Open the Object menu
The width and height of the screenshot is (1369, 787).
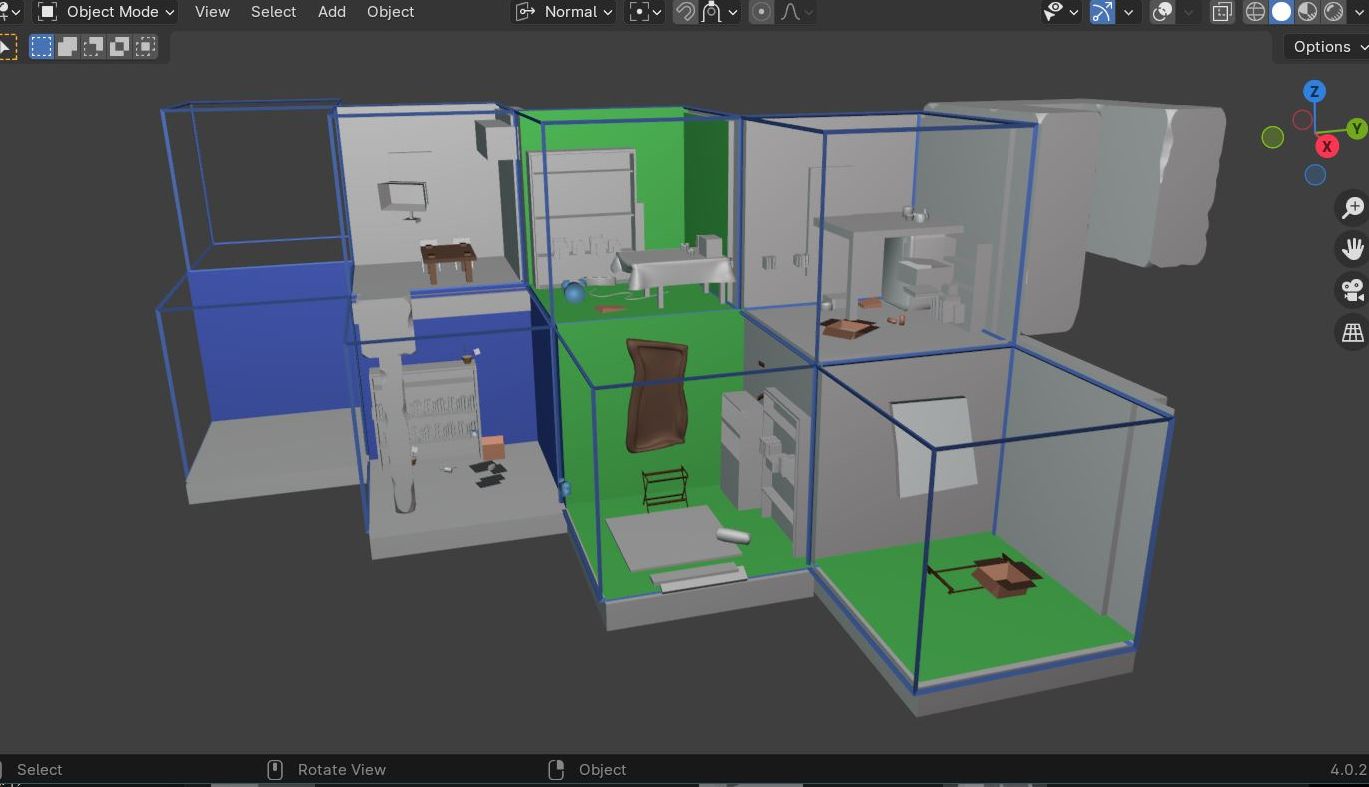[390, 12]
